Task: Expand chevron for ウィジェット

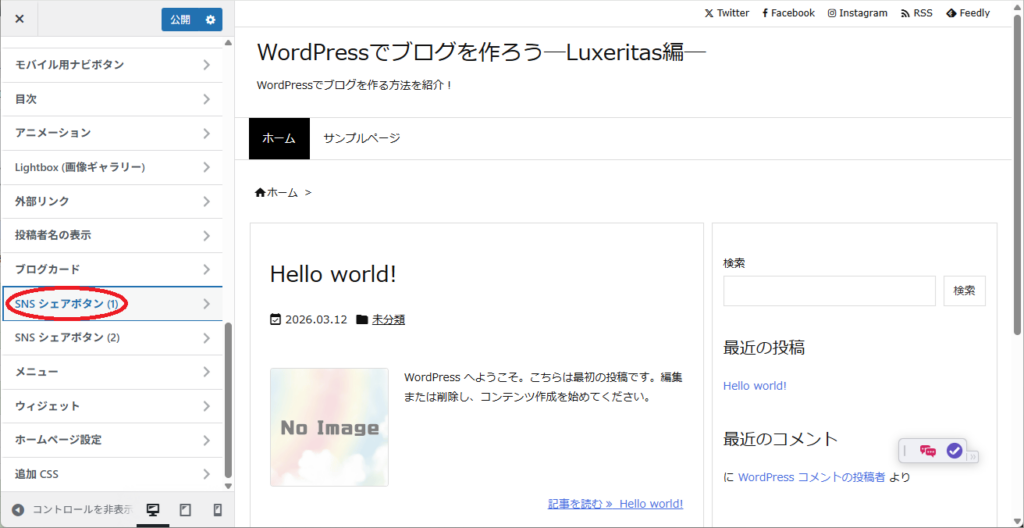Action: 206,406
